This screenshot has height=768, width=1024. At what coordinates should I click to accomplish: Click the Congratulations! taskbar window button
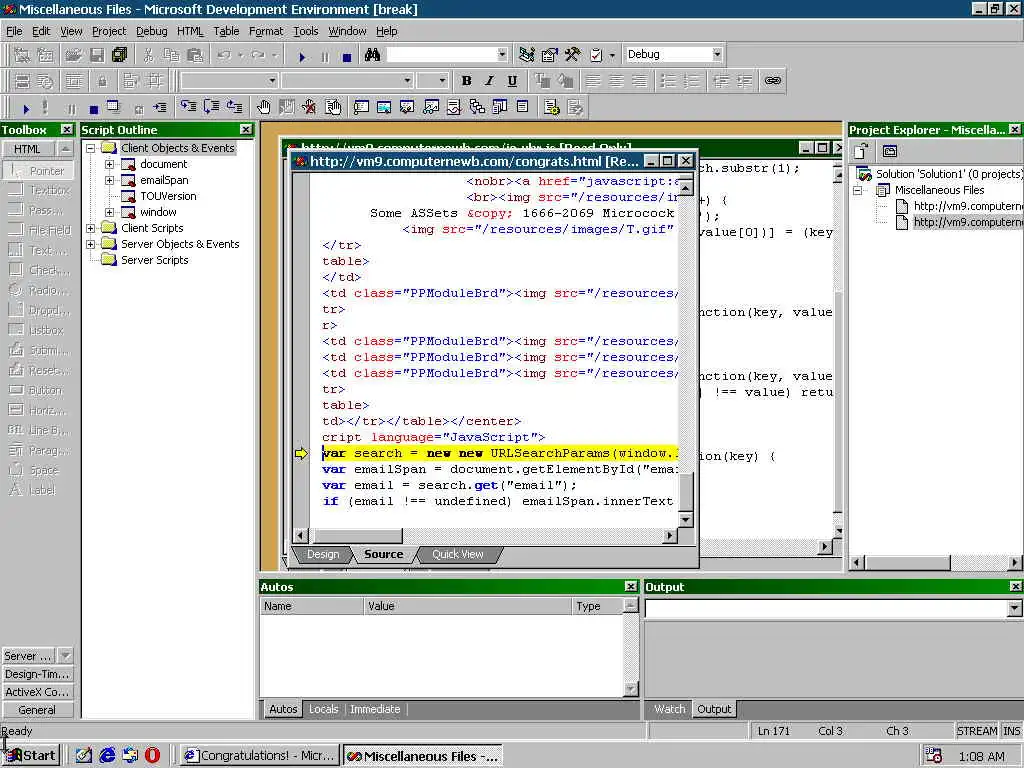pos(259,756)
